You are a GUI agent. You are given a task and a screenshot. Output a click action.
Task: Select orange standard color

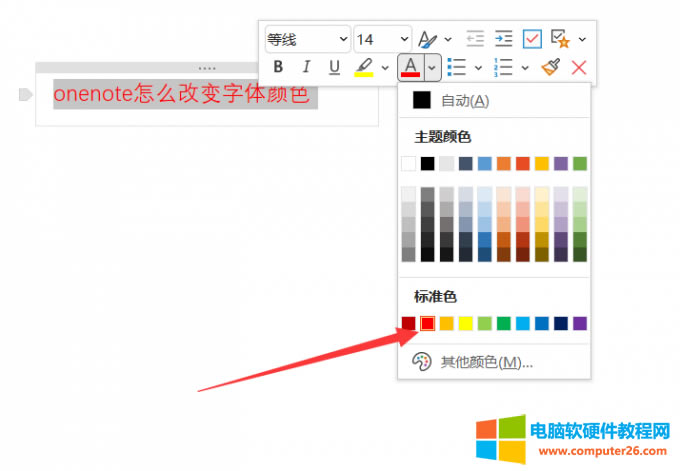pyautogui.click(x=447, y=323)
